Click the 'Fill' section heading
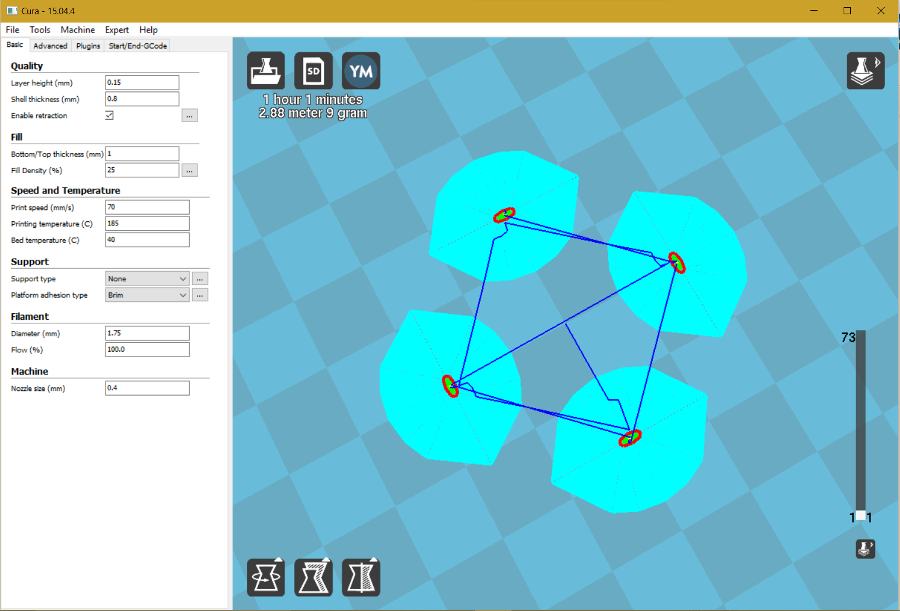900x611 pixels. [x=17, y=137]
